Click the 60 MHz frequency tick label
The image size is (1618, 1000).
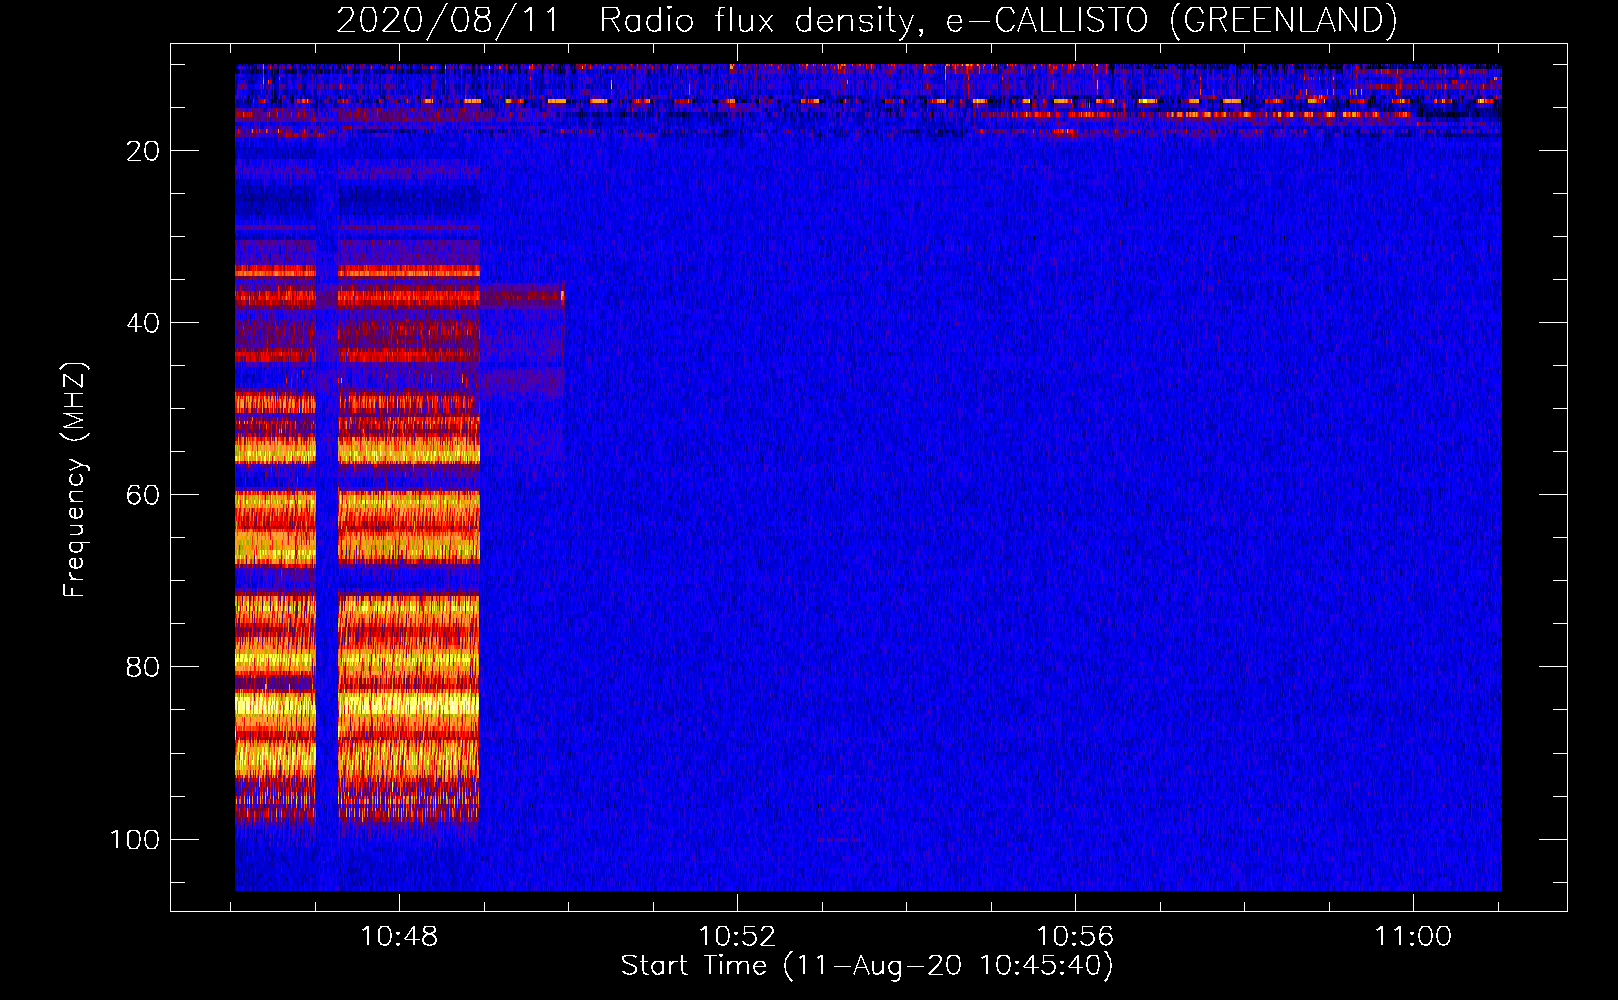coord(143,495)
